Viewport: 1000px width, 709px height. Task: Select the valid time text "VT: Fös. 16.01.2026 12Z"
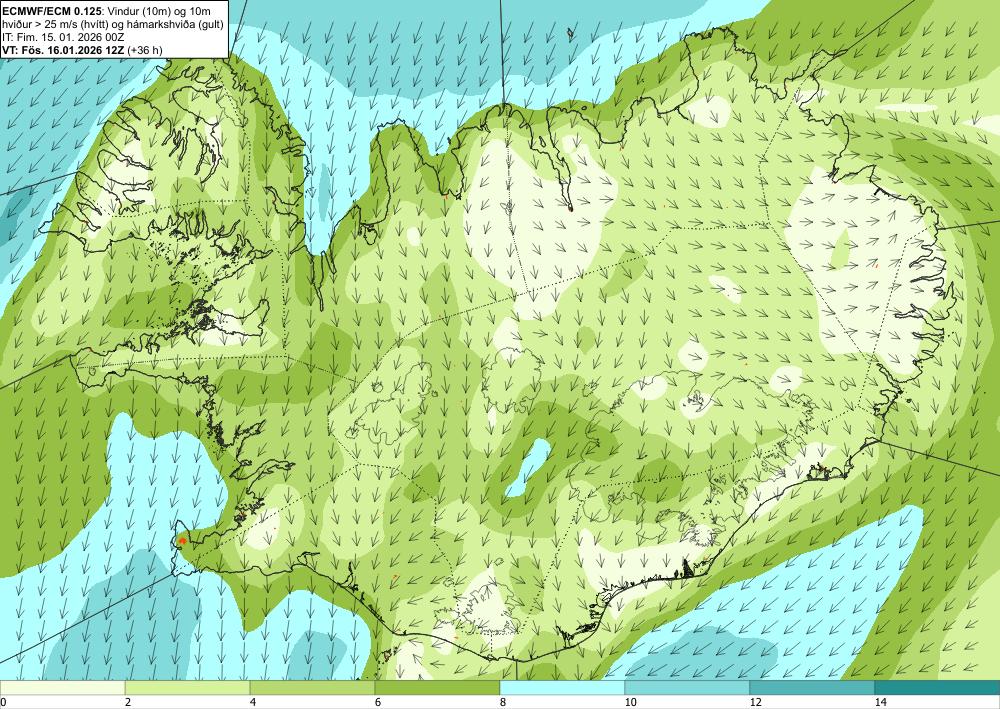[x=63, y=50]
